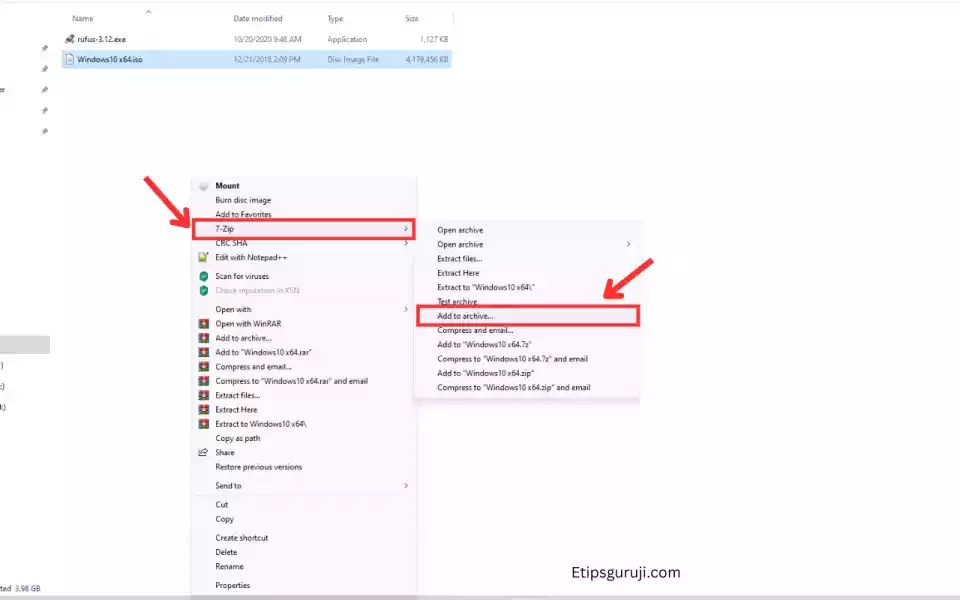Viewport: 960px width, 600px height.
Task: Click the WinRAR icon beside Compress and email
Action: tap(204, 366)
